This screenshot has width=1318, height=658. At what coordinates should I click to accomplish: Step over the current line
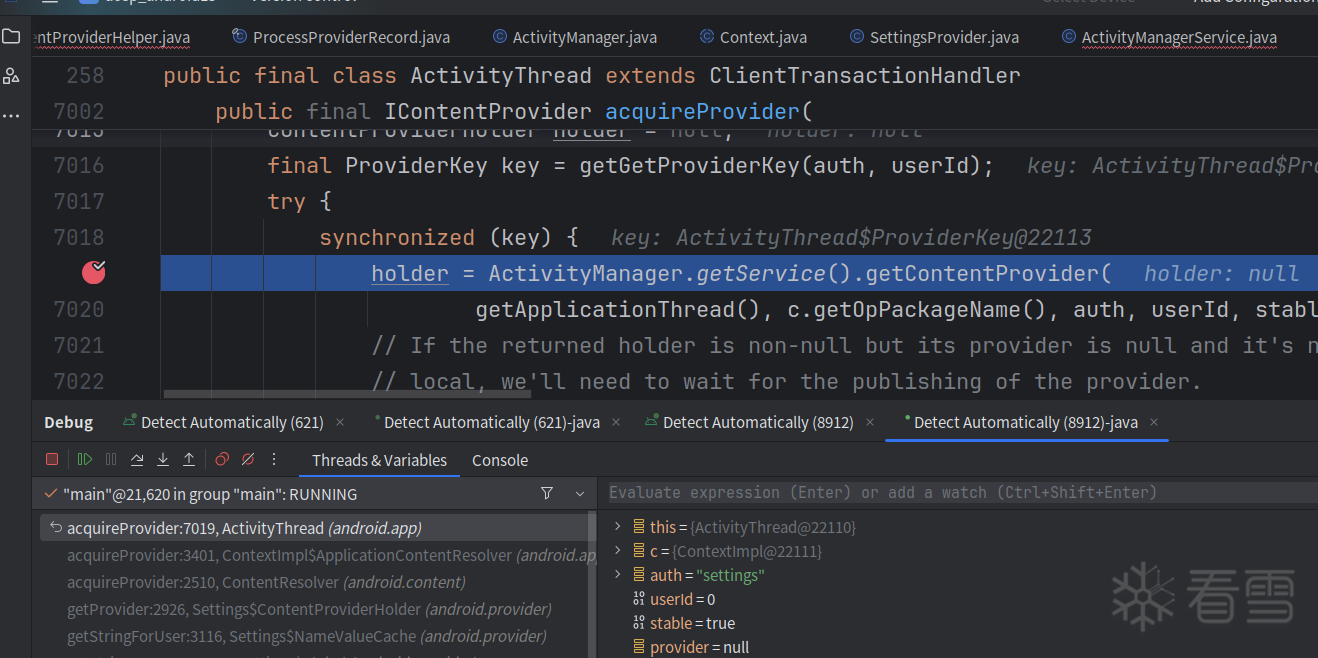(137, 459)
